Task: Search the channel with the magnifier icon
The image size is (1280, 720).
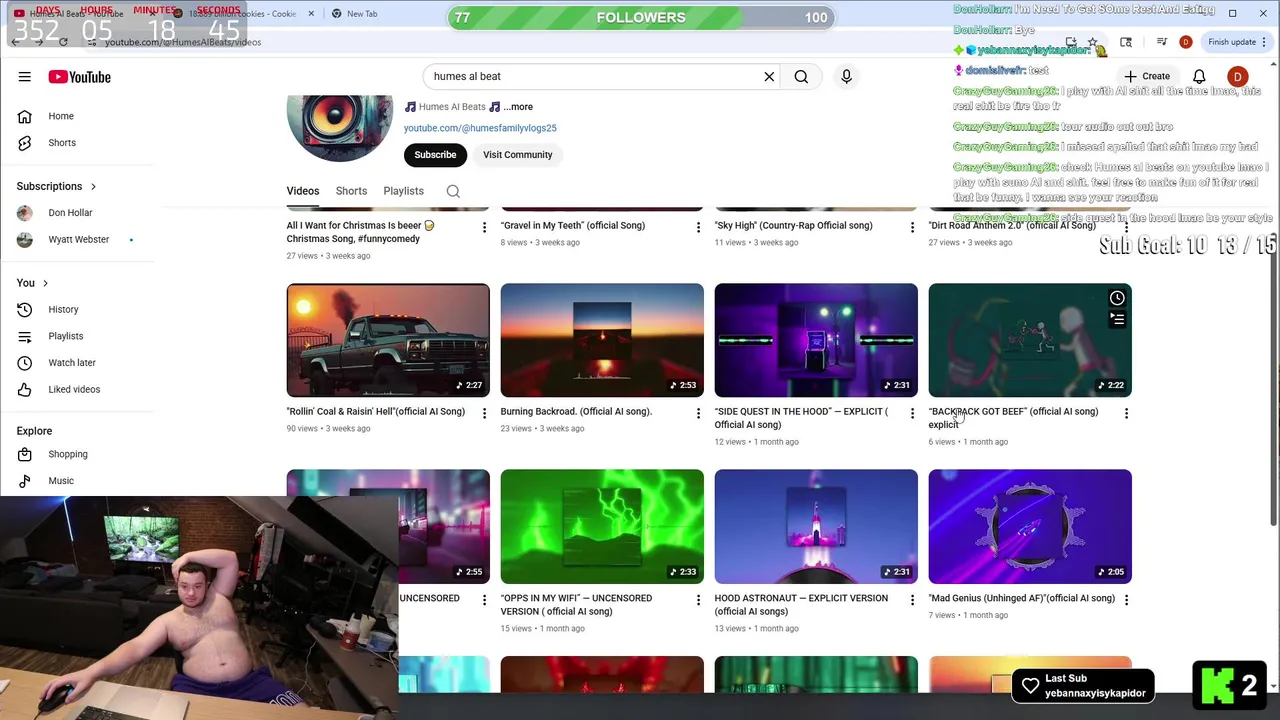Action: 453,191
